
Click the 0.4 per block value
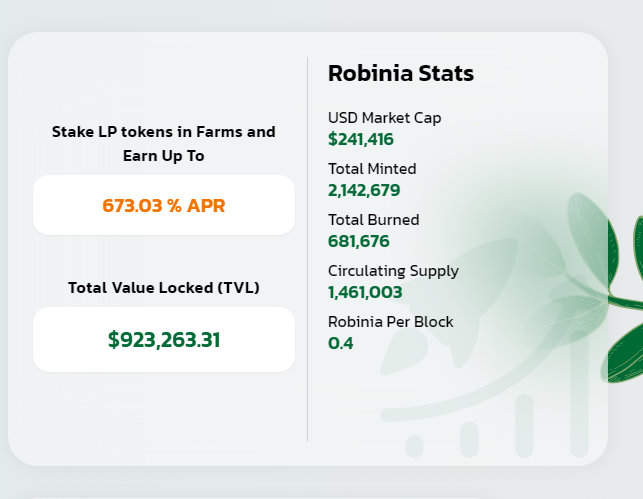tap(341, 343)
